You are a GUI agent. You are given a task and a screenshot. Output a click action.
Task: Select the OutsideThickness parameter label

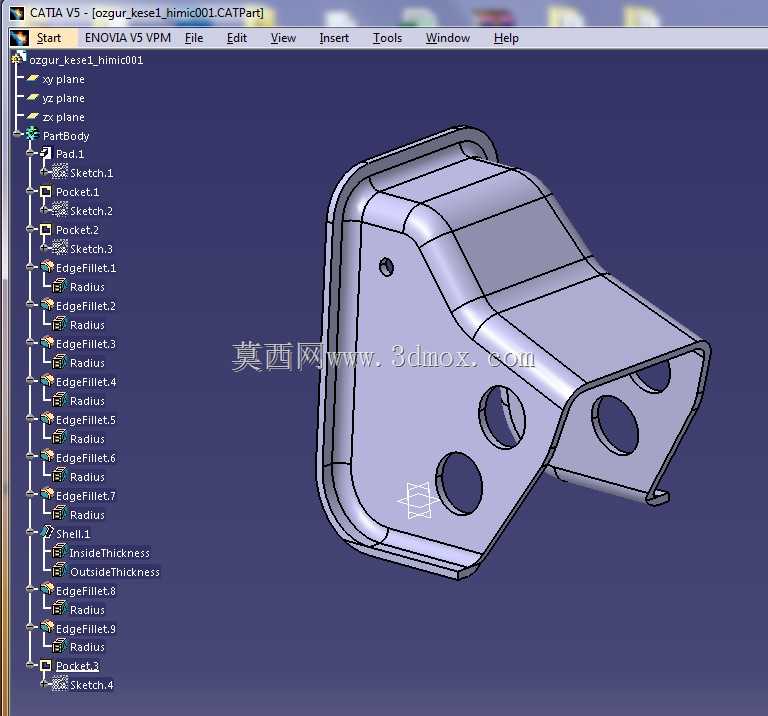[x=115, y=572]
